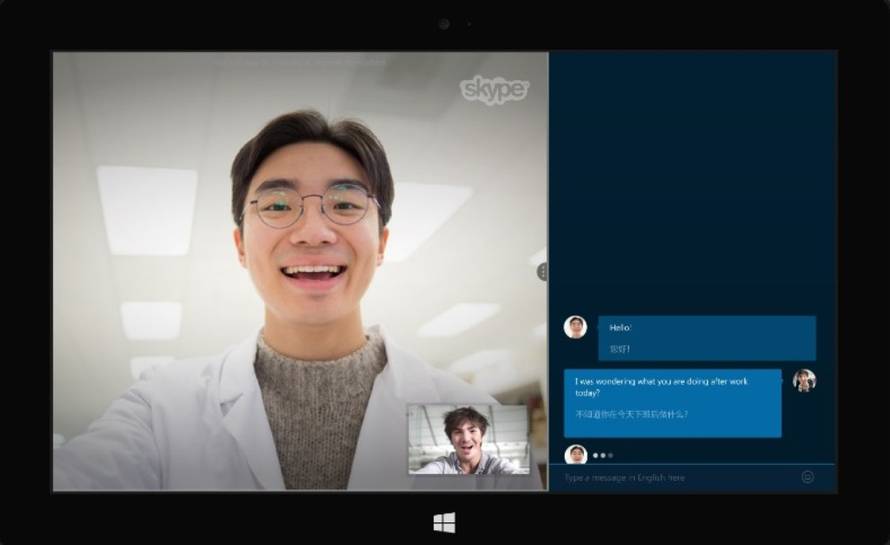Image resolution: width=890 pixels, height=545 pixels.
Task: Click the Windows logo button on tablet
Action: (444, 523)
